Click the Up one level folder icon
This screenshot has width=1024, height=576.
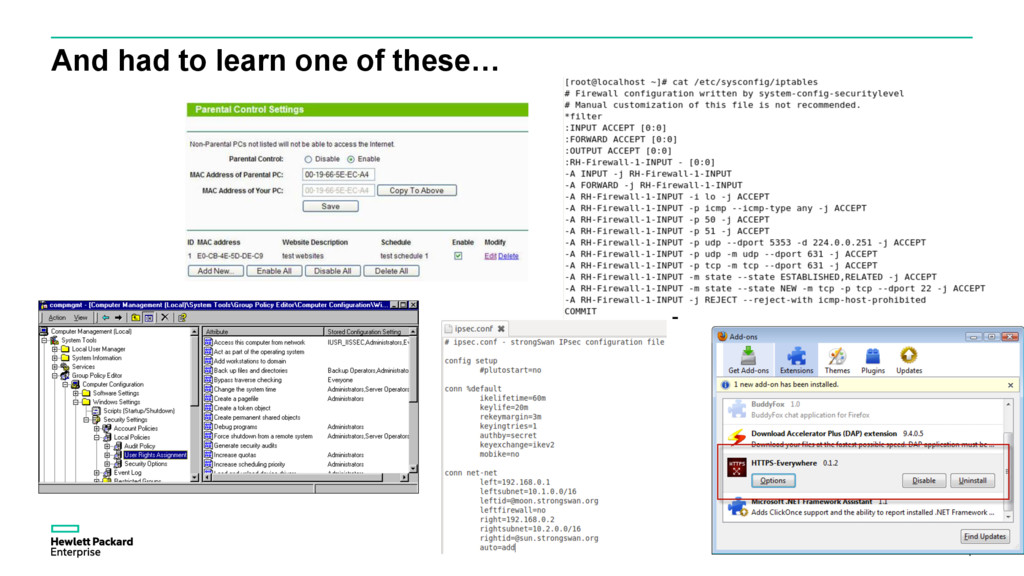pyautogui.click(x=135, y=317)
